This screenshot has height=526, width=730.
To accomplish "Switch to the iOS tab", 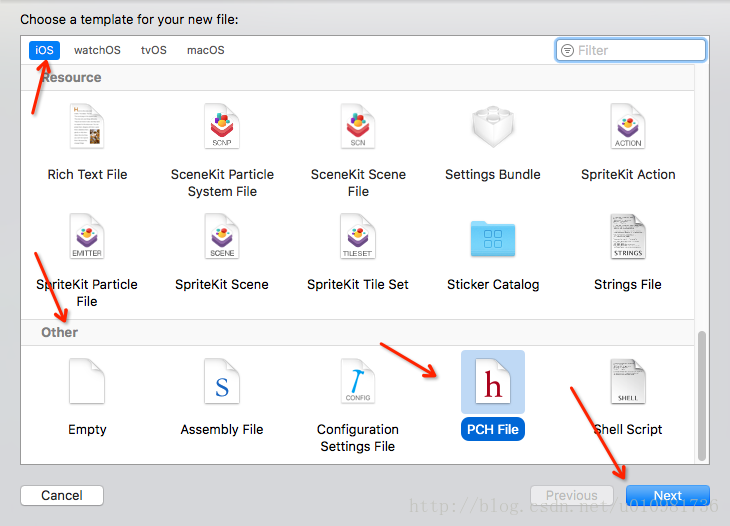I will (44, 50).
